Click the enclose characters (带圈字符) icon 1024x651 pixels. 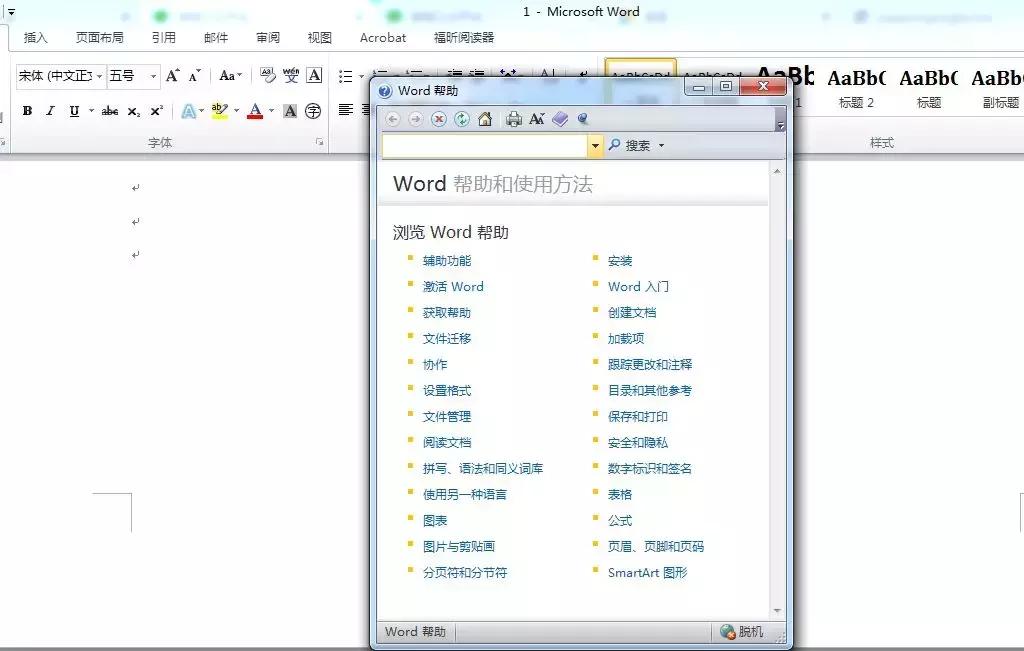pos(311,111)
